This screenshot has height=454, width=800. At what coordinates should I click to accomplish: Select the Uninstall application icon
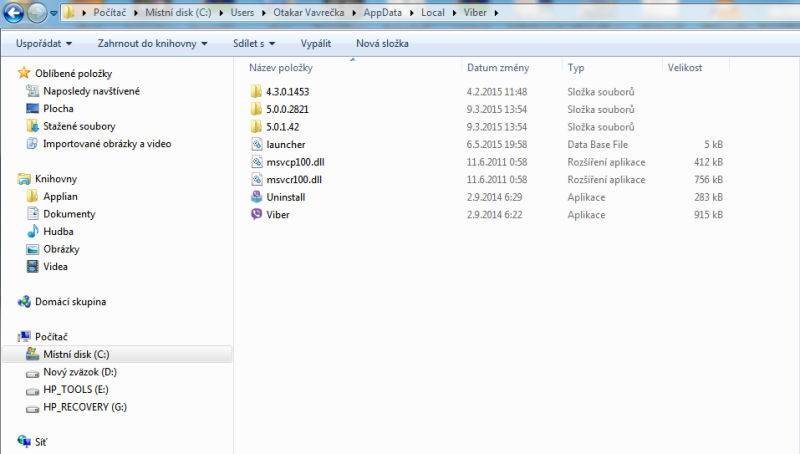click(257, 197)
